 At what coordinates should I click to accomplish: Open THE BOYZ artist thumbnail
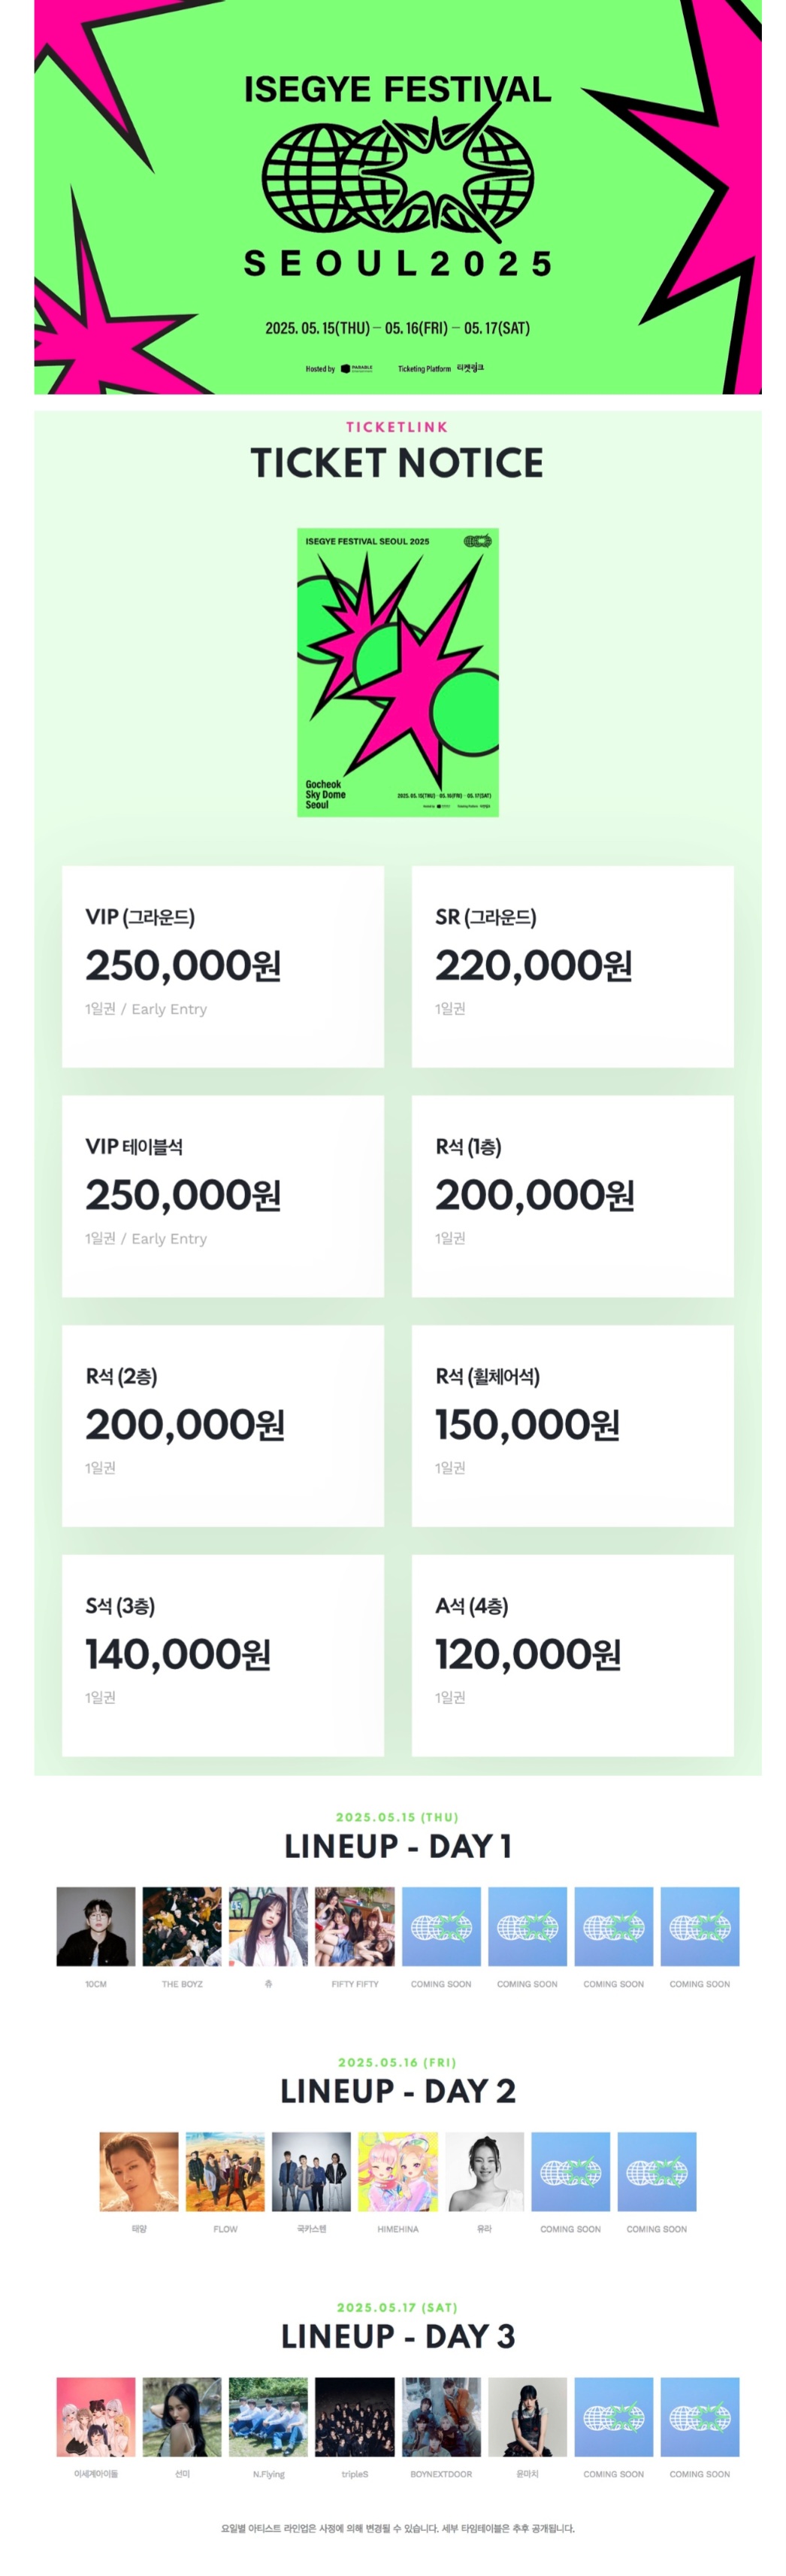click(x=182, y=1926)
